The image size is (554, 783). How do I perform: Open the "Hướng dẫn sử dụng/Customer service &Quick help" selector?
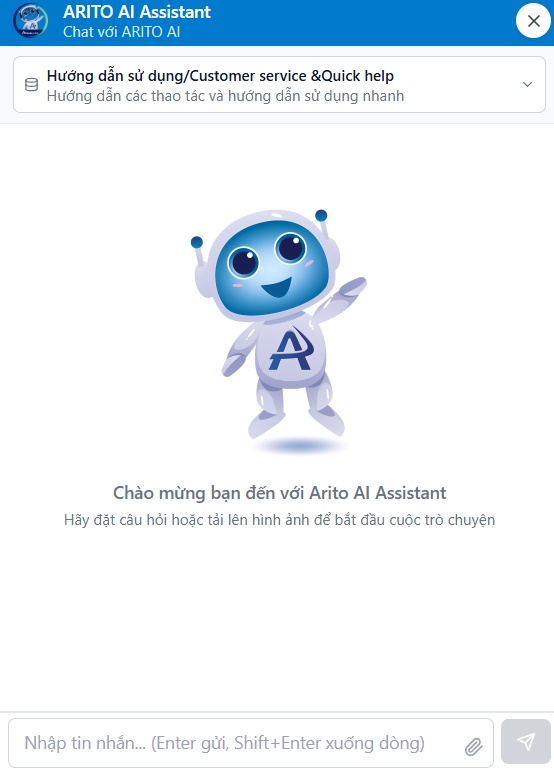[x=279, y=84]
